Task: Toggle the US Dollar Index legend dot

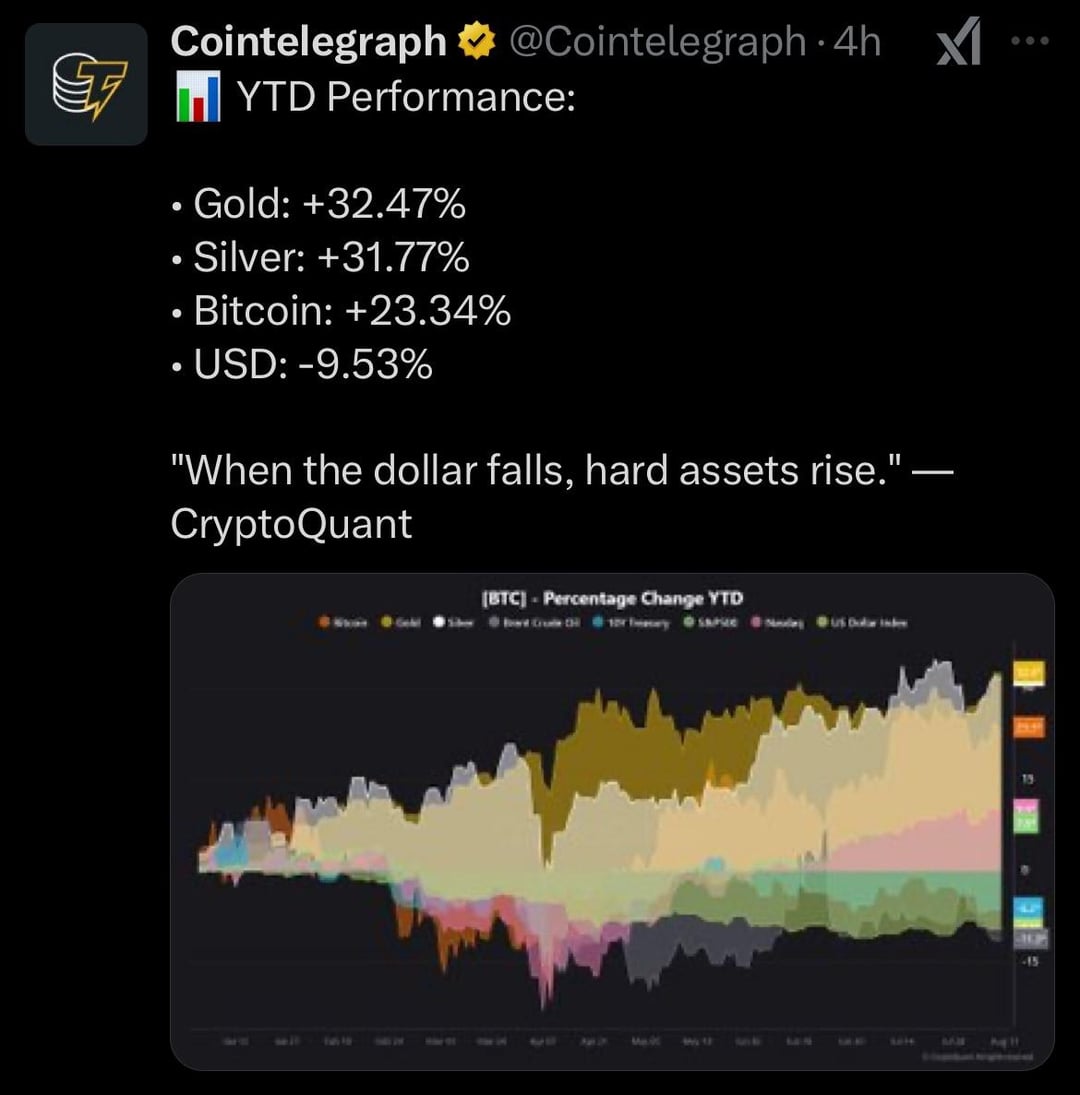Action: [822, 622]
